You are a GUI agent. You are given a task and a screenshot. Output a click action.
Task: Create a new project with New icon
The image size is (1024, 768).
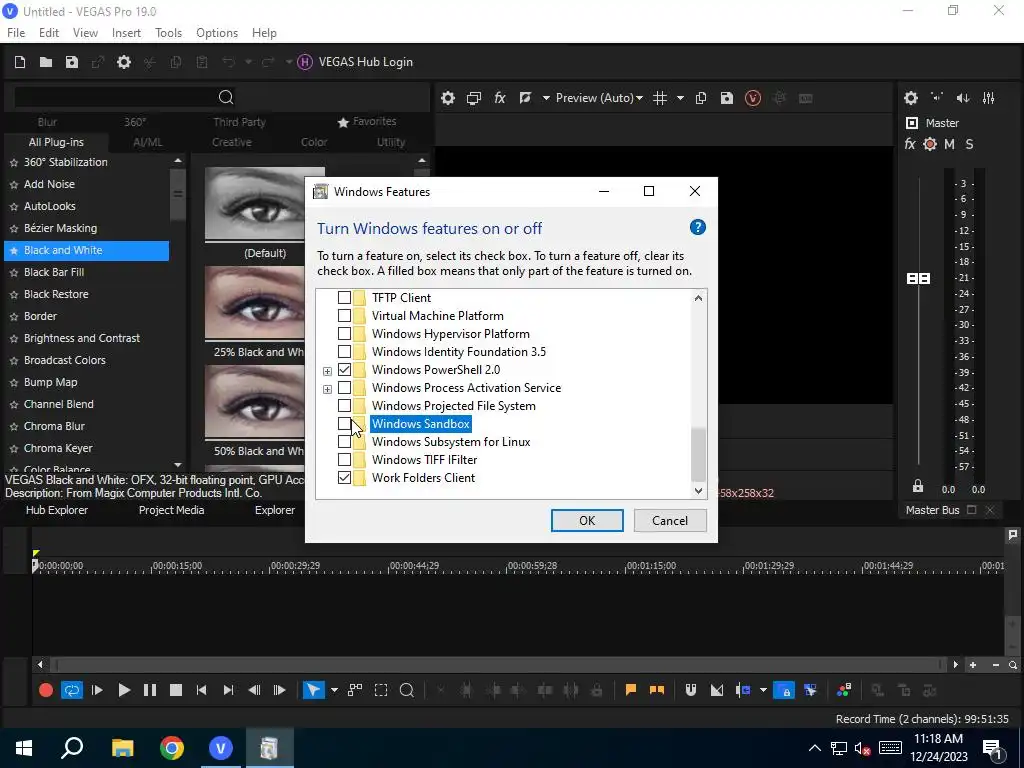click(20, 62)
